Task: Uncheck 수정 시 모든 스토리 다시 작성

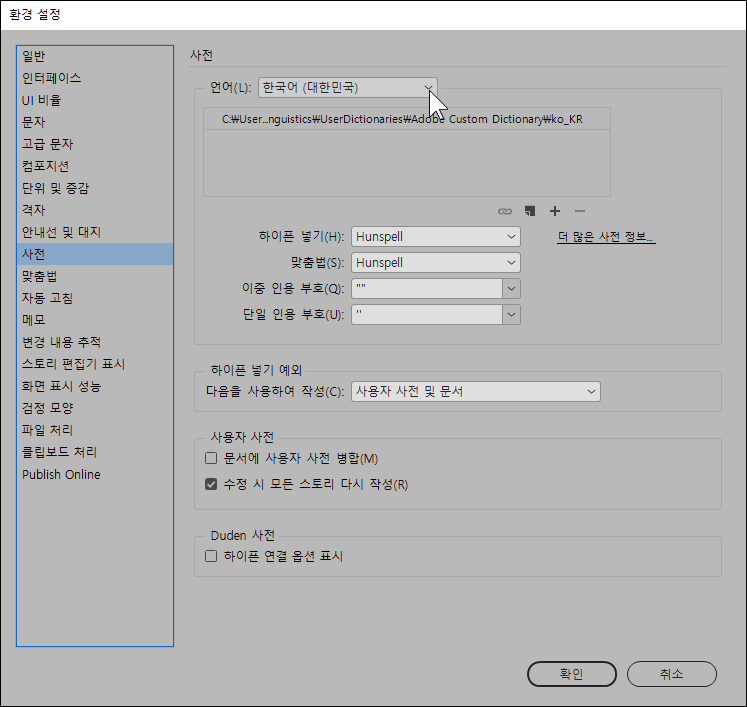Action: coord(211,484)
